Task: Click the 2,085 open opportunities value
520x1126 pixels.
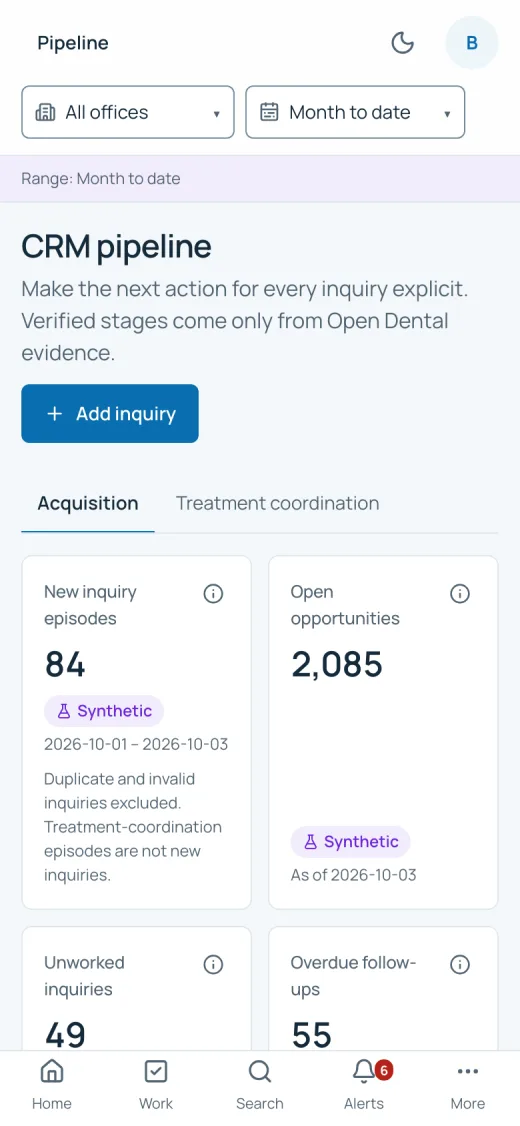Action: (337, 664)
